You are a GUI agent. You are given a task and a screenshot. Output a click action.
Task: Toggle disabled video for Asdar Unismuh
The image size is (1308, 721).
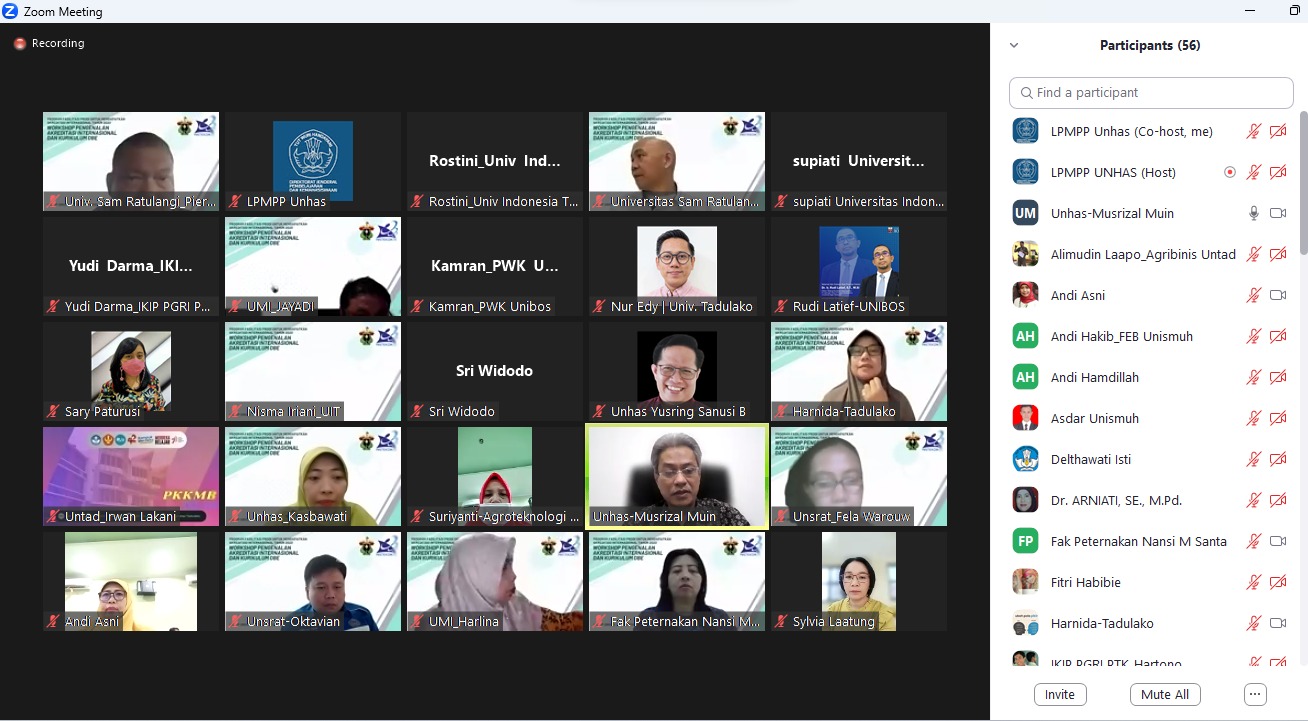click(x=1277, y=418)
